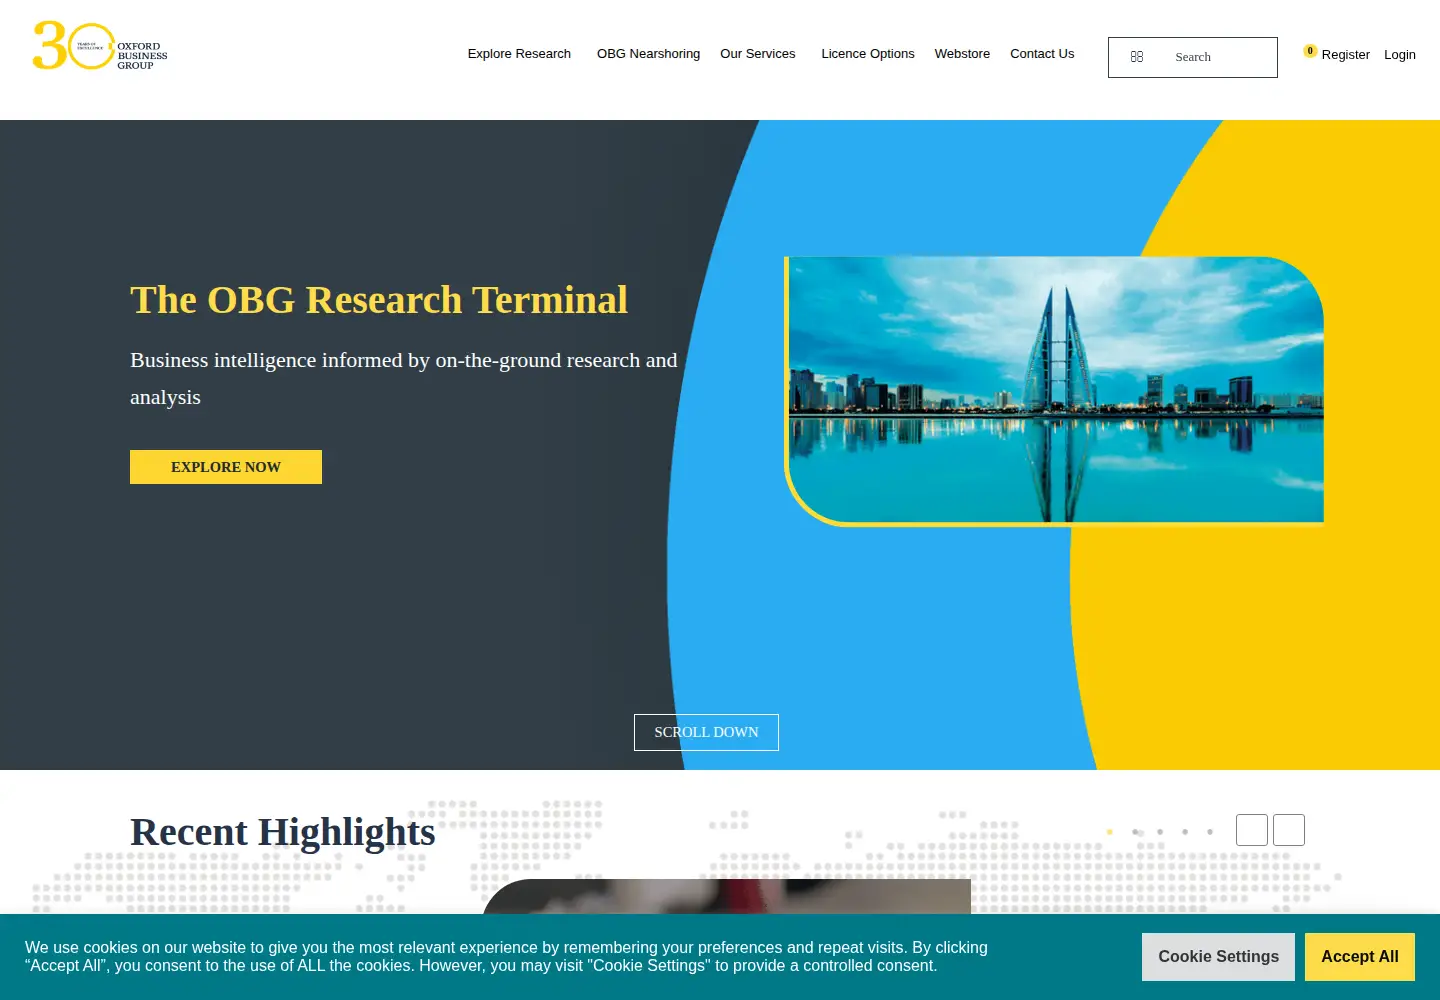Click the SCROLL DOWN button
The height and width of the screenshot is (1000, 1440).
[x=706, y=732]
